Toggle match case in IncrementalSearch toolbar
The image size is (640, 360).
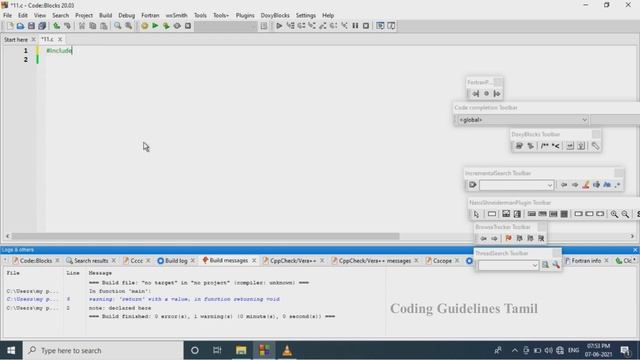click(607, 185)
